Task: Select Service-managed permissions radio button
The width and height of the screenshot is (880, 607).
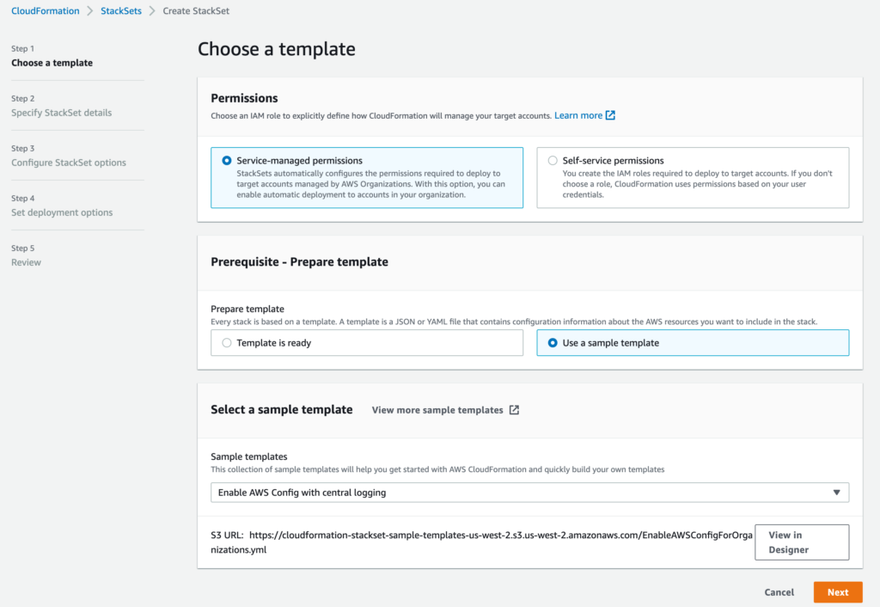Action: click(227, 160)
